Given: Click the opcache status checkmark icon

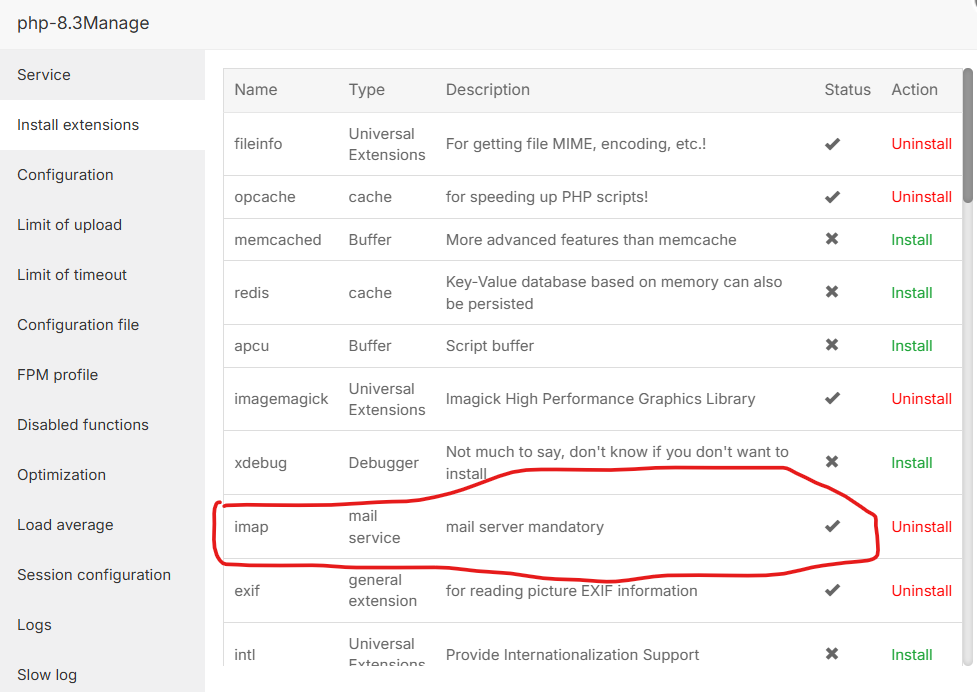Looking at the screenshot, I should coord(832,197).
